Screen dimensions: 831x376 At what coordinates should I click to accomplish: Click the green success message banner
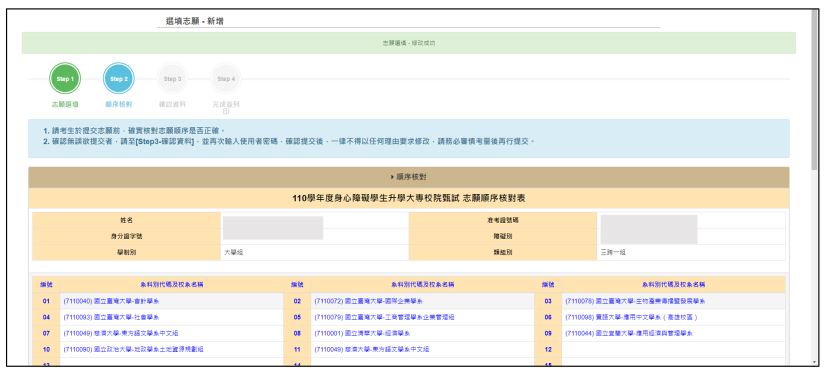tap(409, 43)
